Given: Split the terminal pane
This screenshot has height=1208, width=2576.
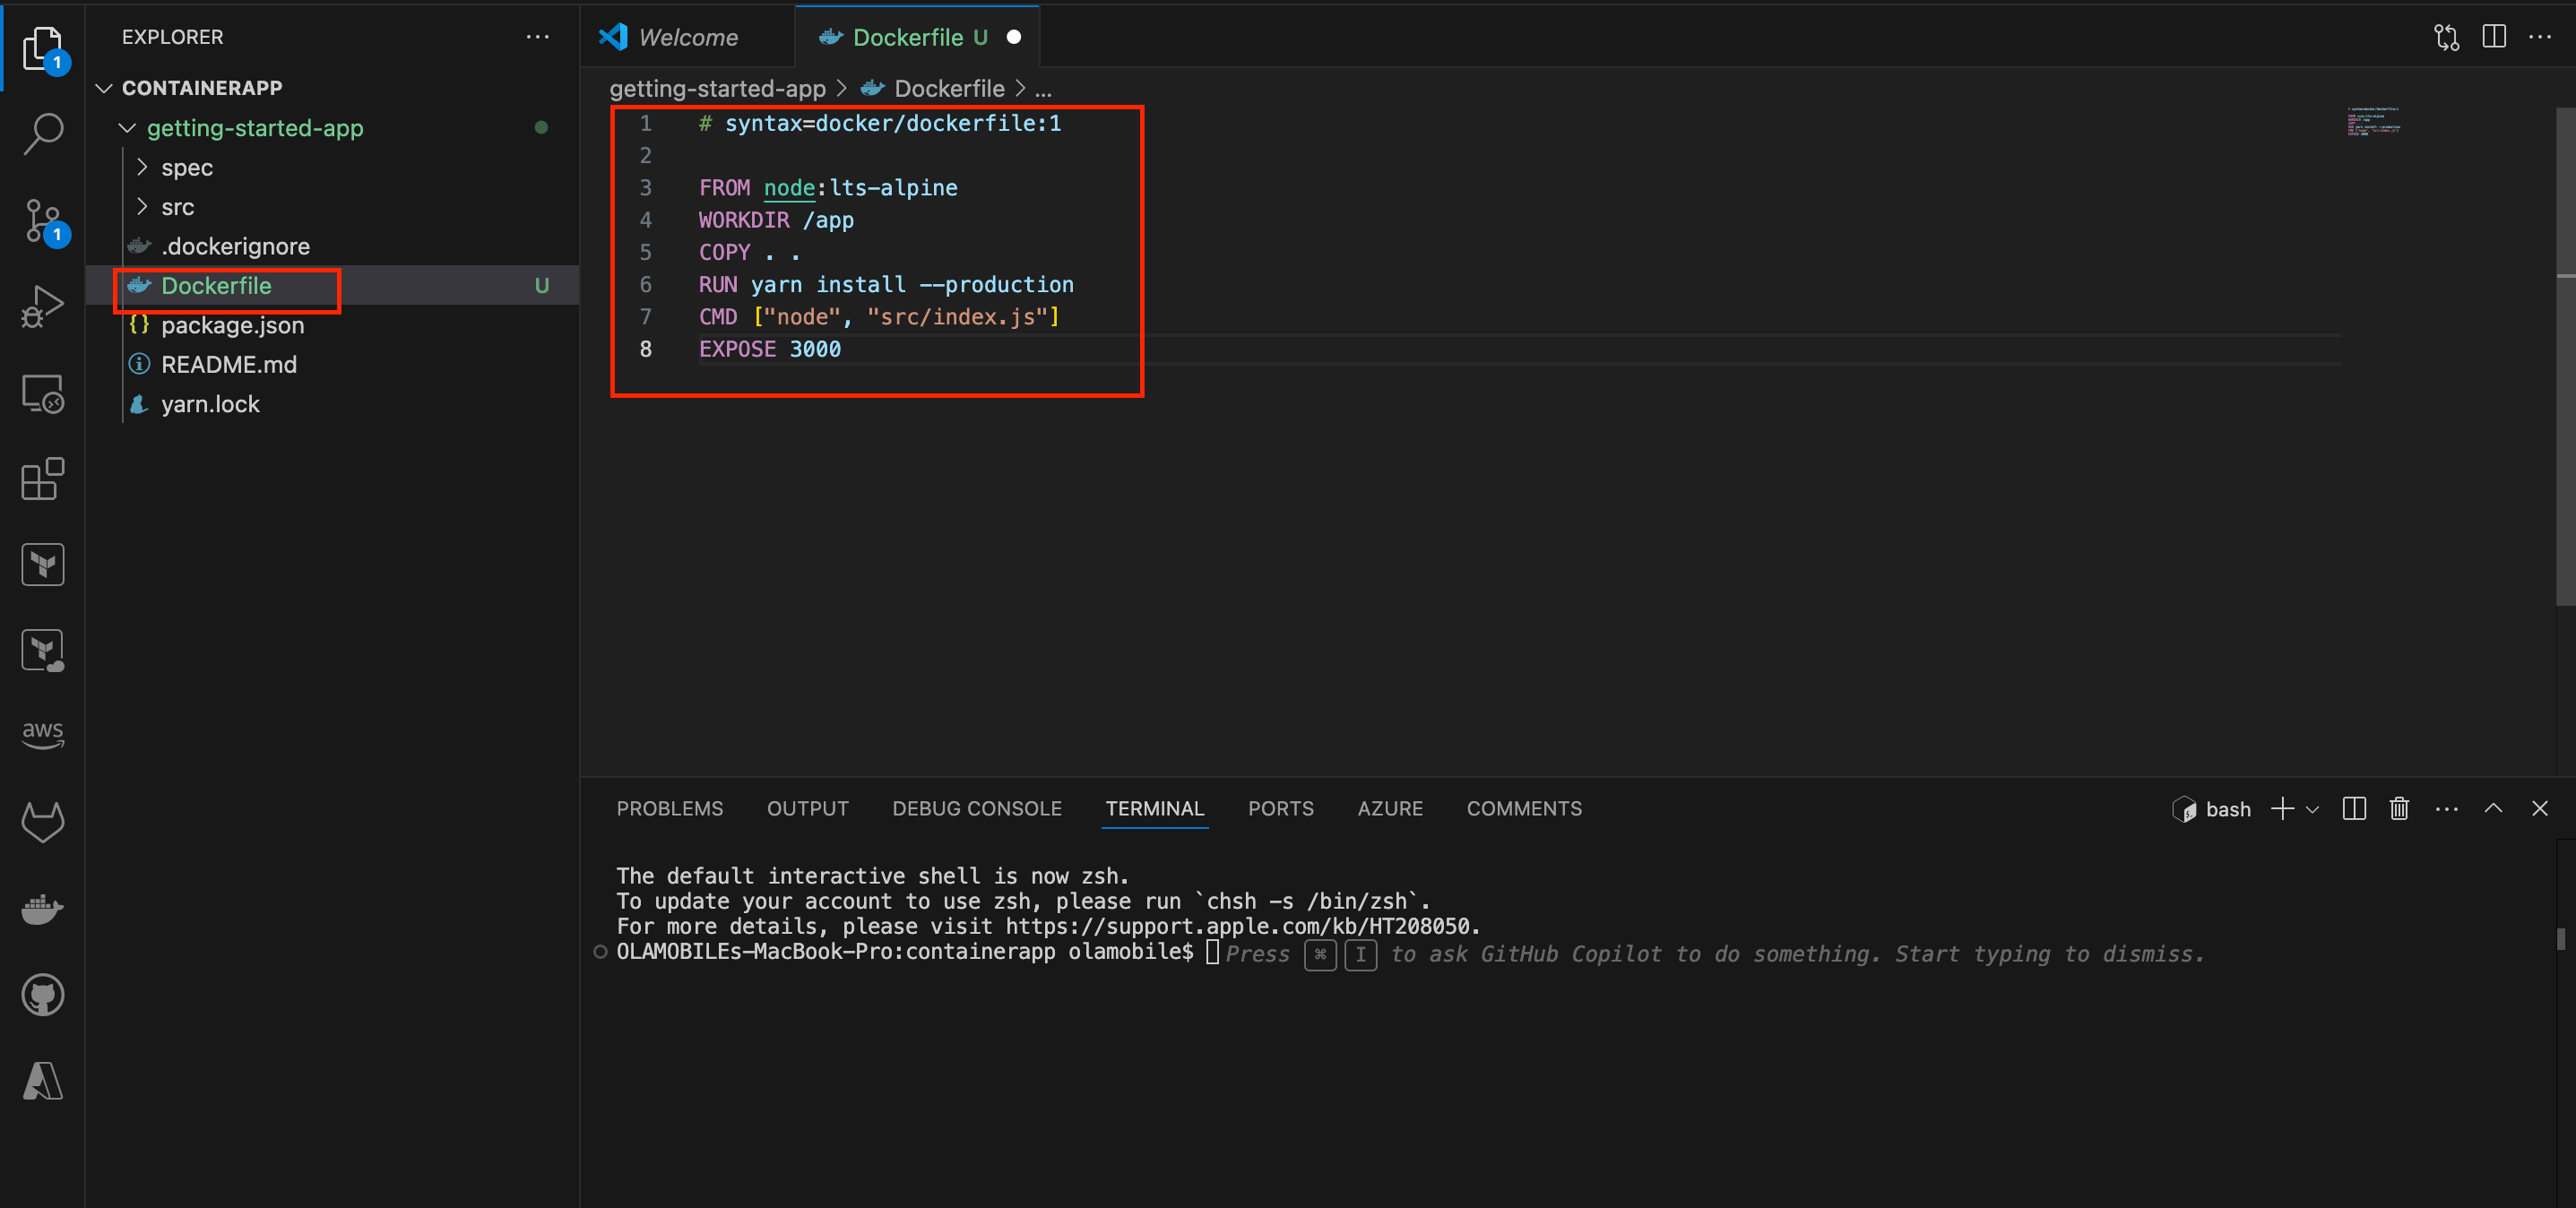Looking at the screenshot, I should tap(2354, 808).
